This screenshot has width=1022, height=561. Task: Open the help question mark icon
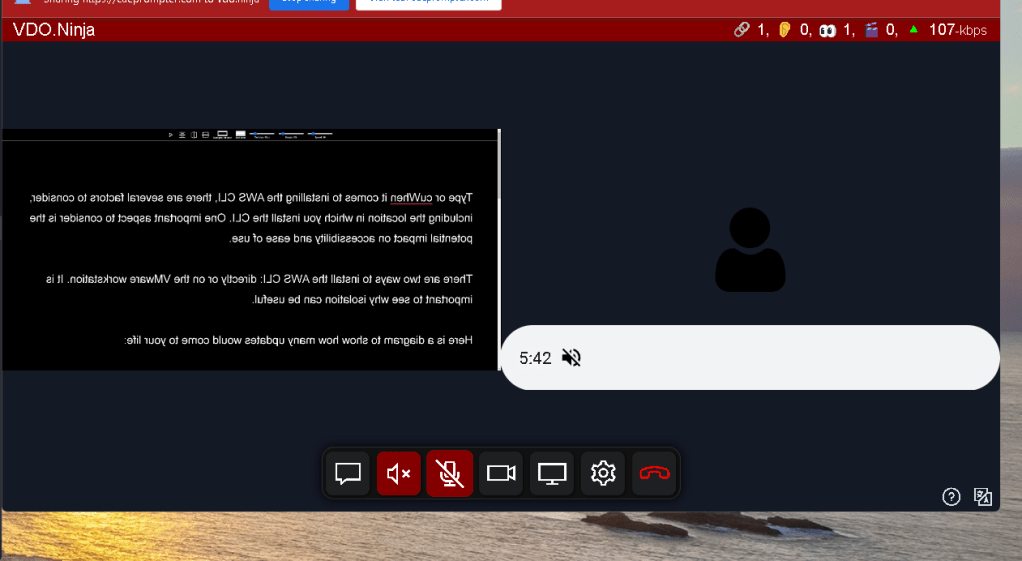tap(951, 497)
